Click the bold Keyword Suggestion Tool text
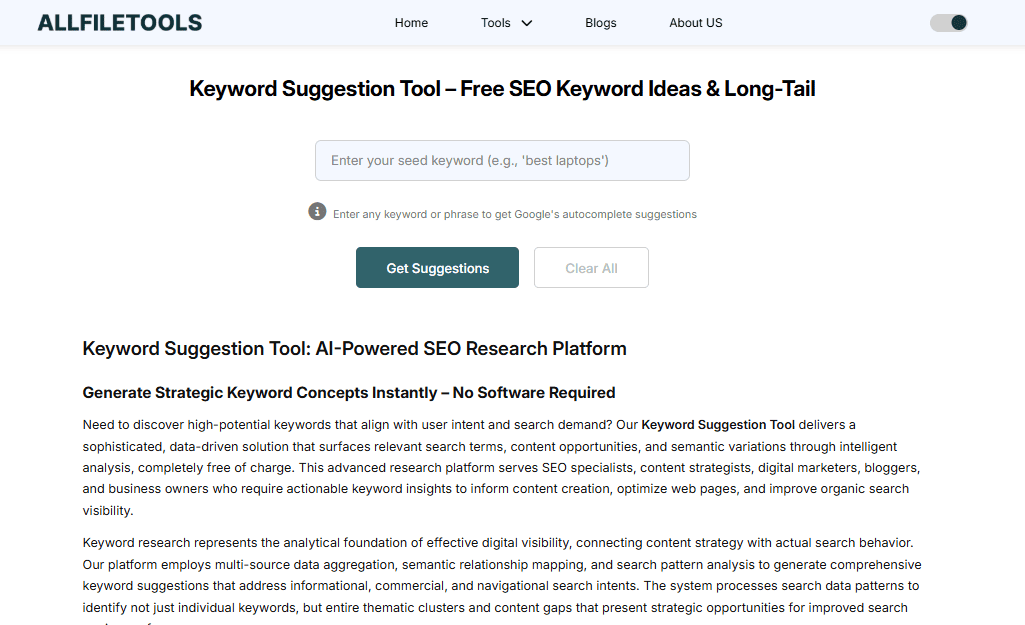This screenshot has height=625, width=1025. pos(718,425)
